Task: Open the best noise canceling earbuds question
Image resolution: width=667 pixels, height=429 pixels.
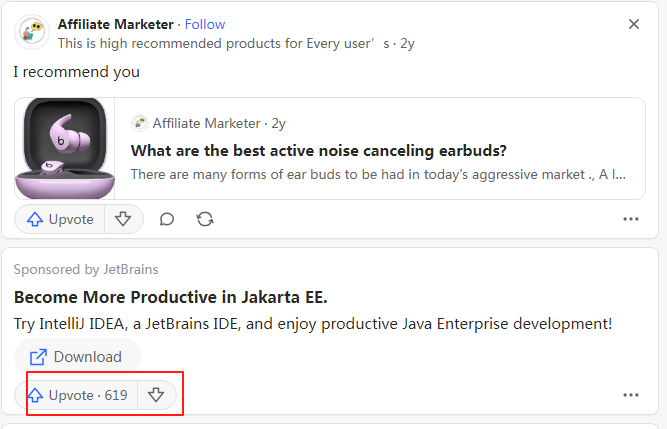Action: pyautogui.click(x=319, y=151)
